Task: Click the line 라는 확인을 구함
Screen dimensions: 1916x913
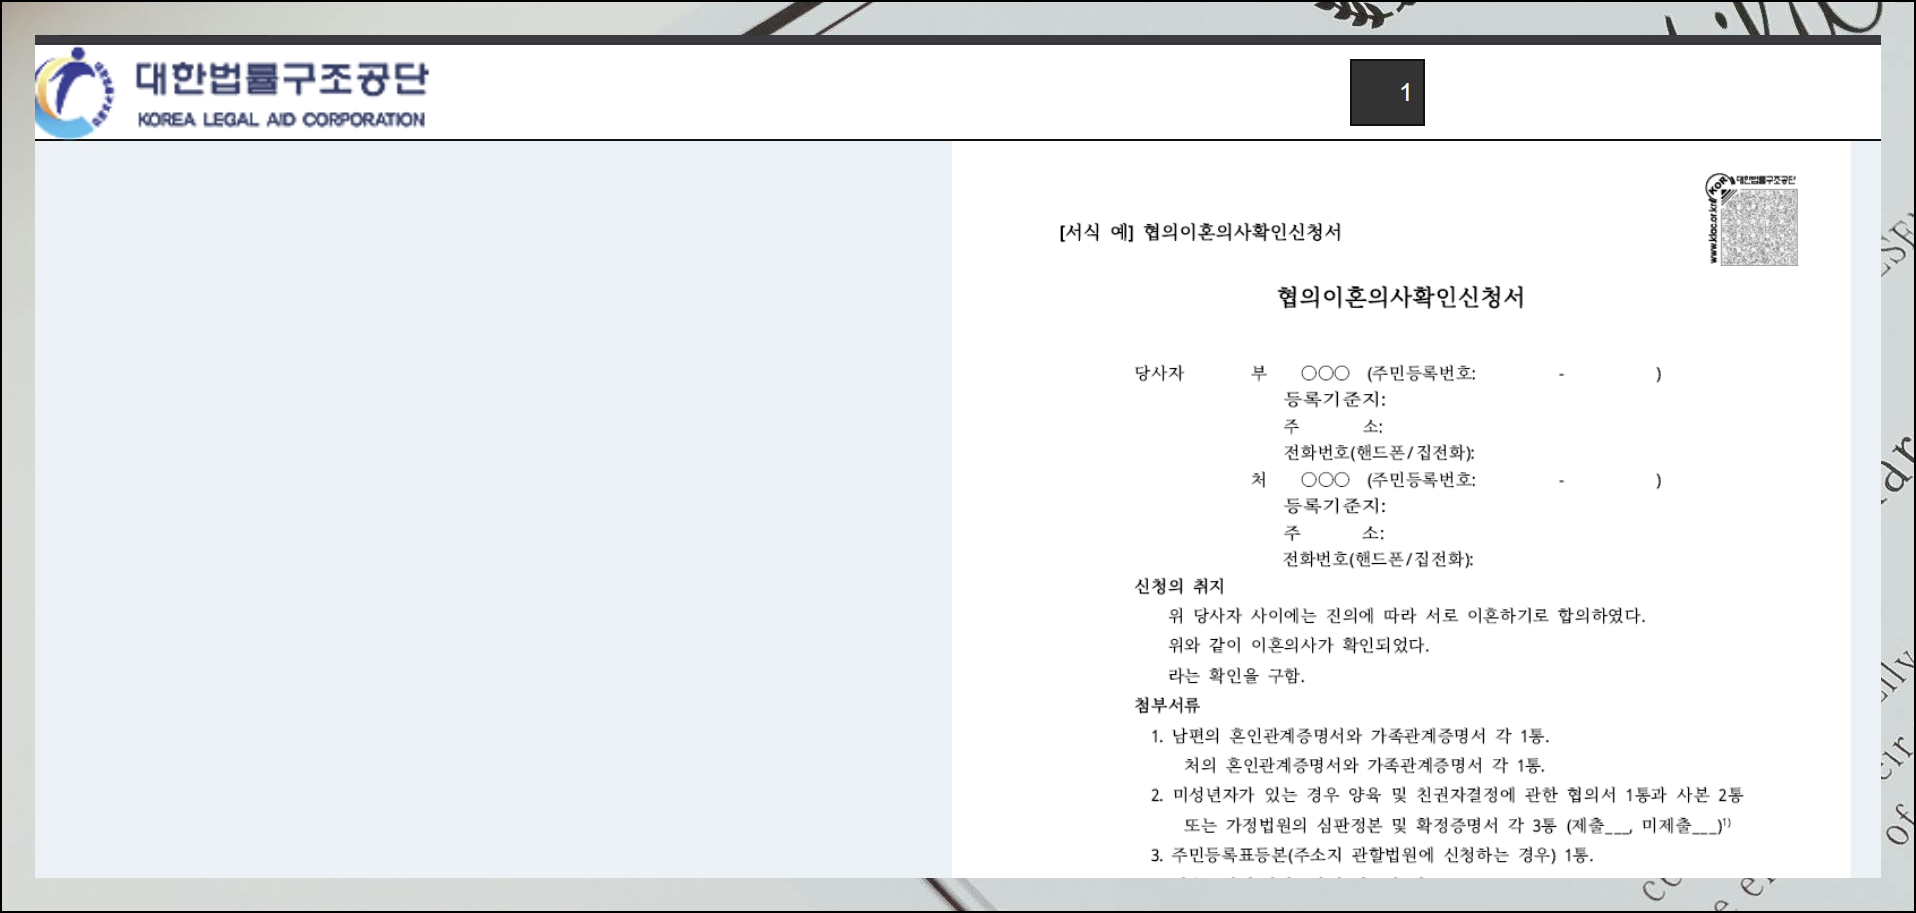Action: (x=1236, y=675)
